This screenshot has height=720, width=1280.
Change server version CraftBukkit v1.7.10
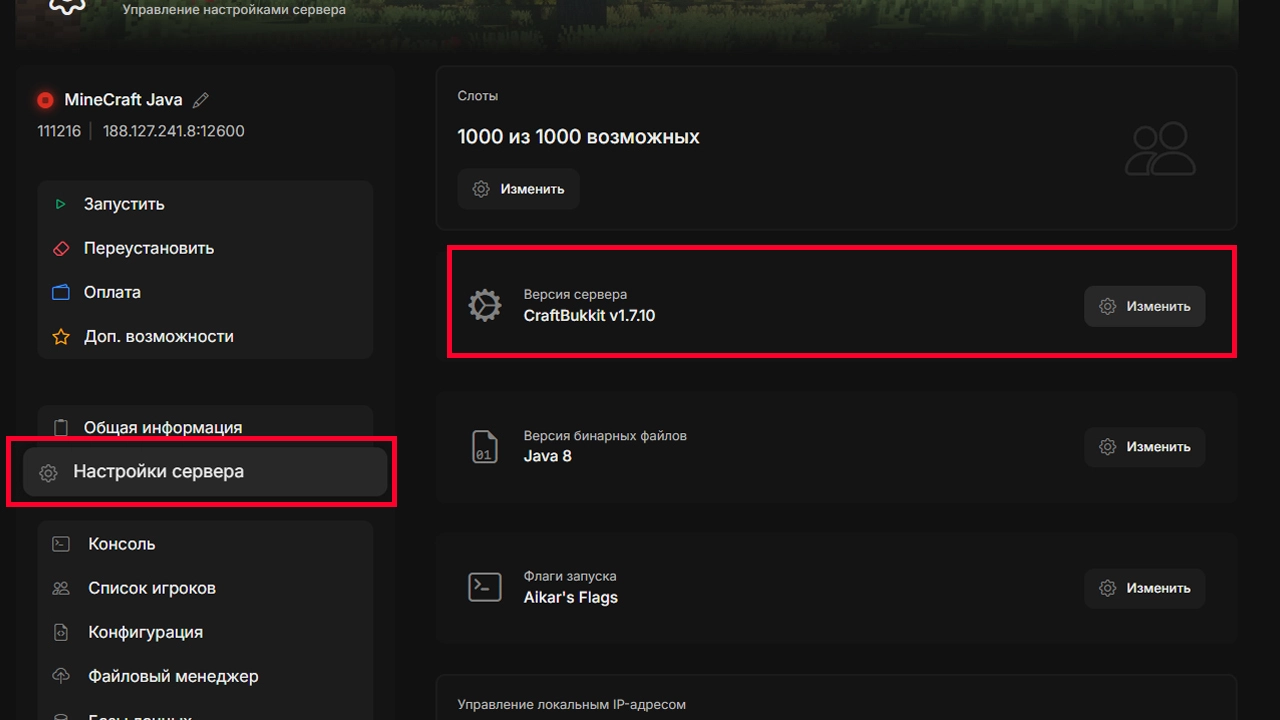point(1144,307)
